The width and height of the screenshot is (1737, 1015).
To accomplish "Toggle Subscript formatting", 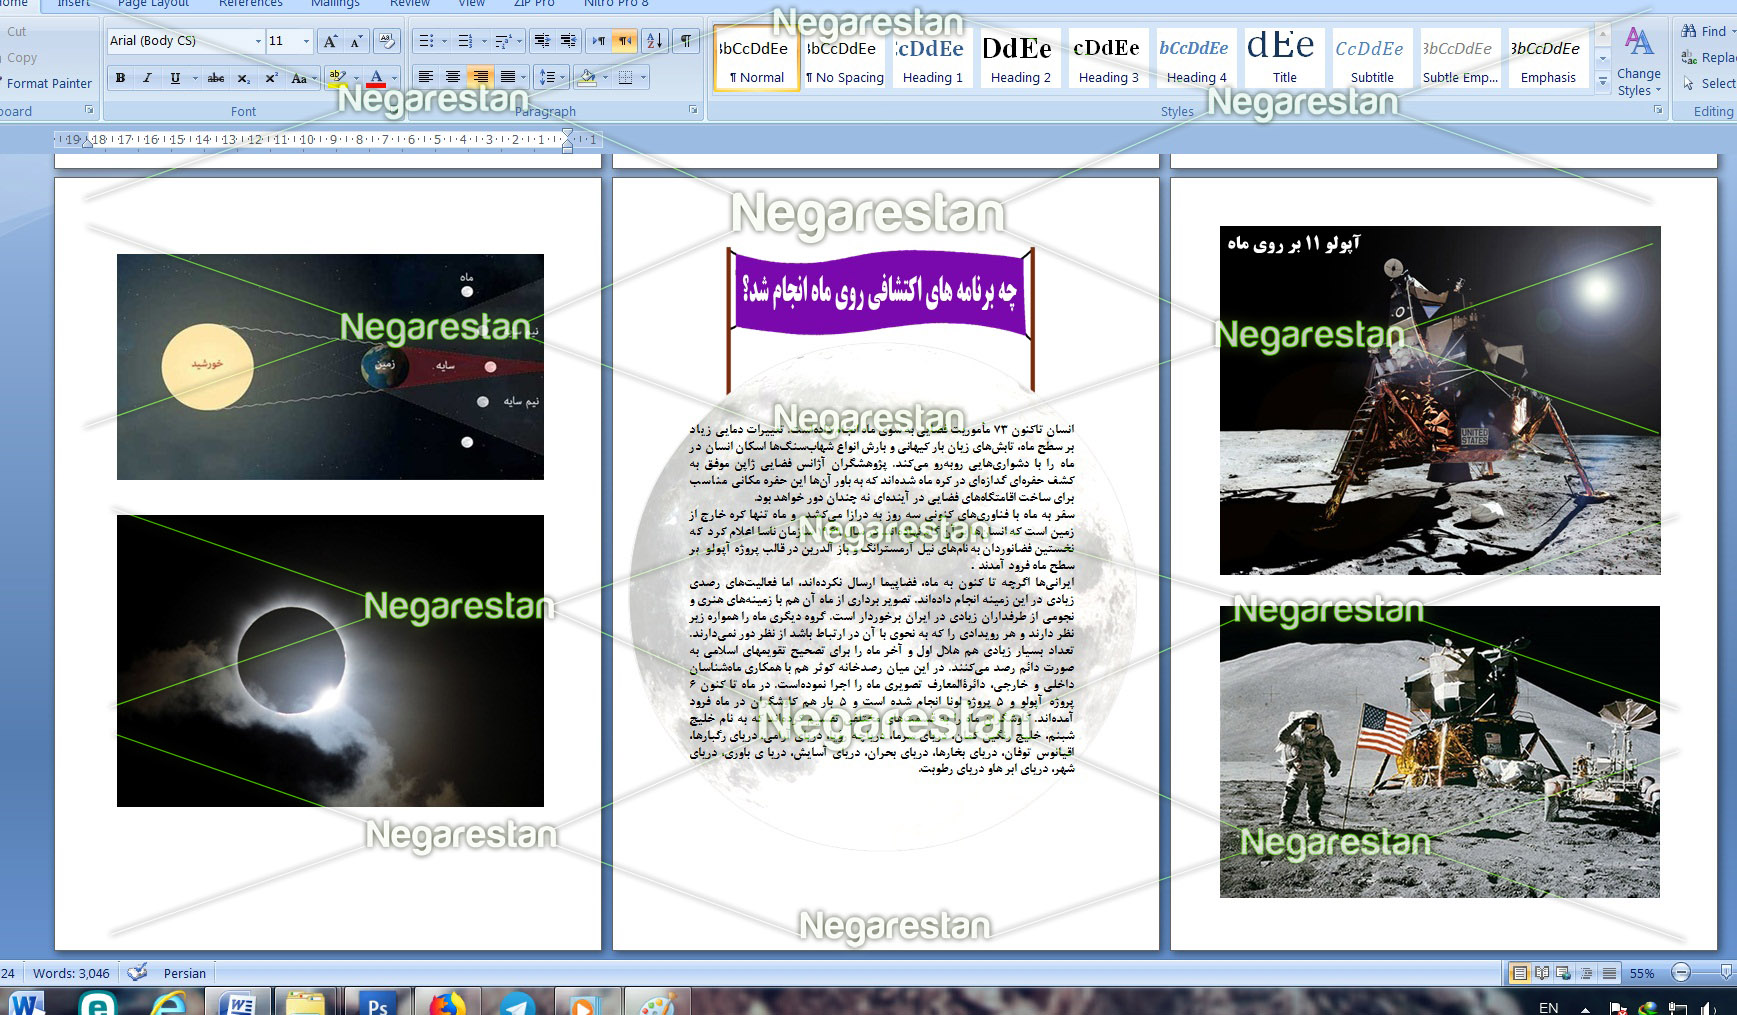I will 243,78.
